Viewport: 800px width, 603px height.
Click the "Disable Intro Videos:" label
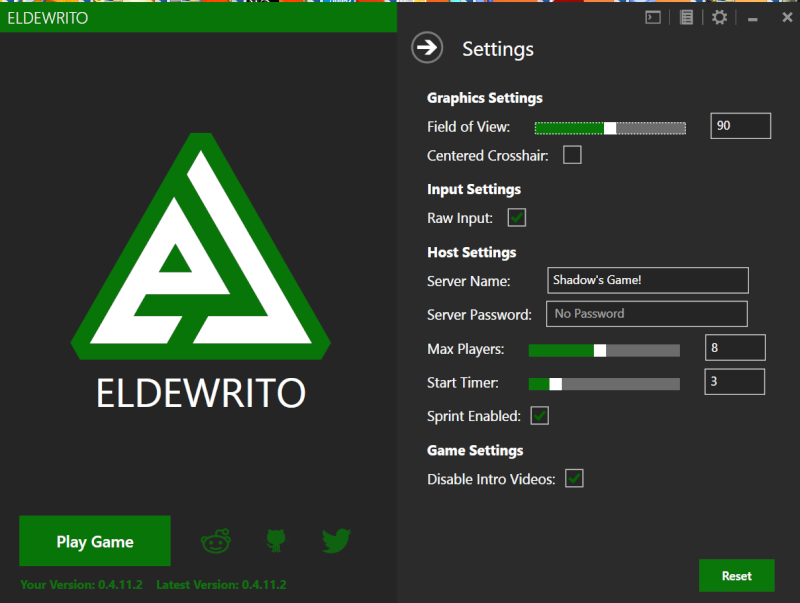click(491, 480)
